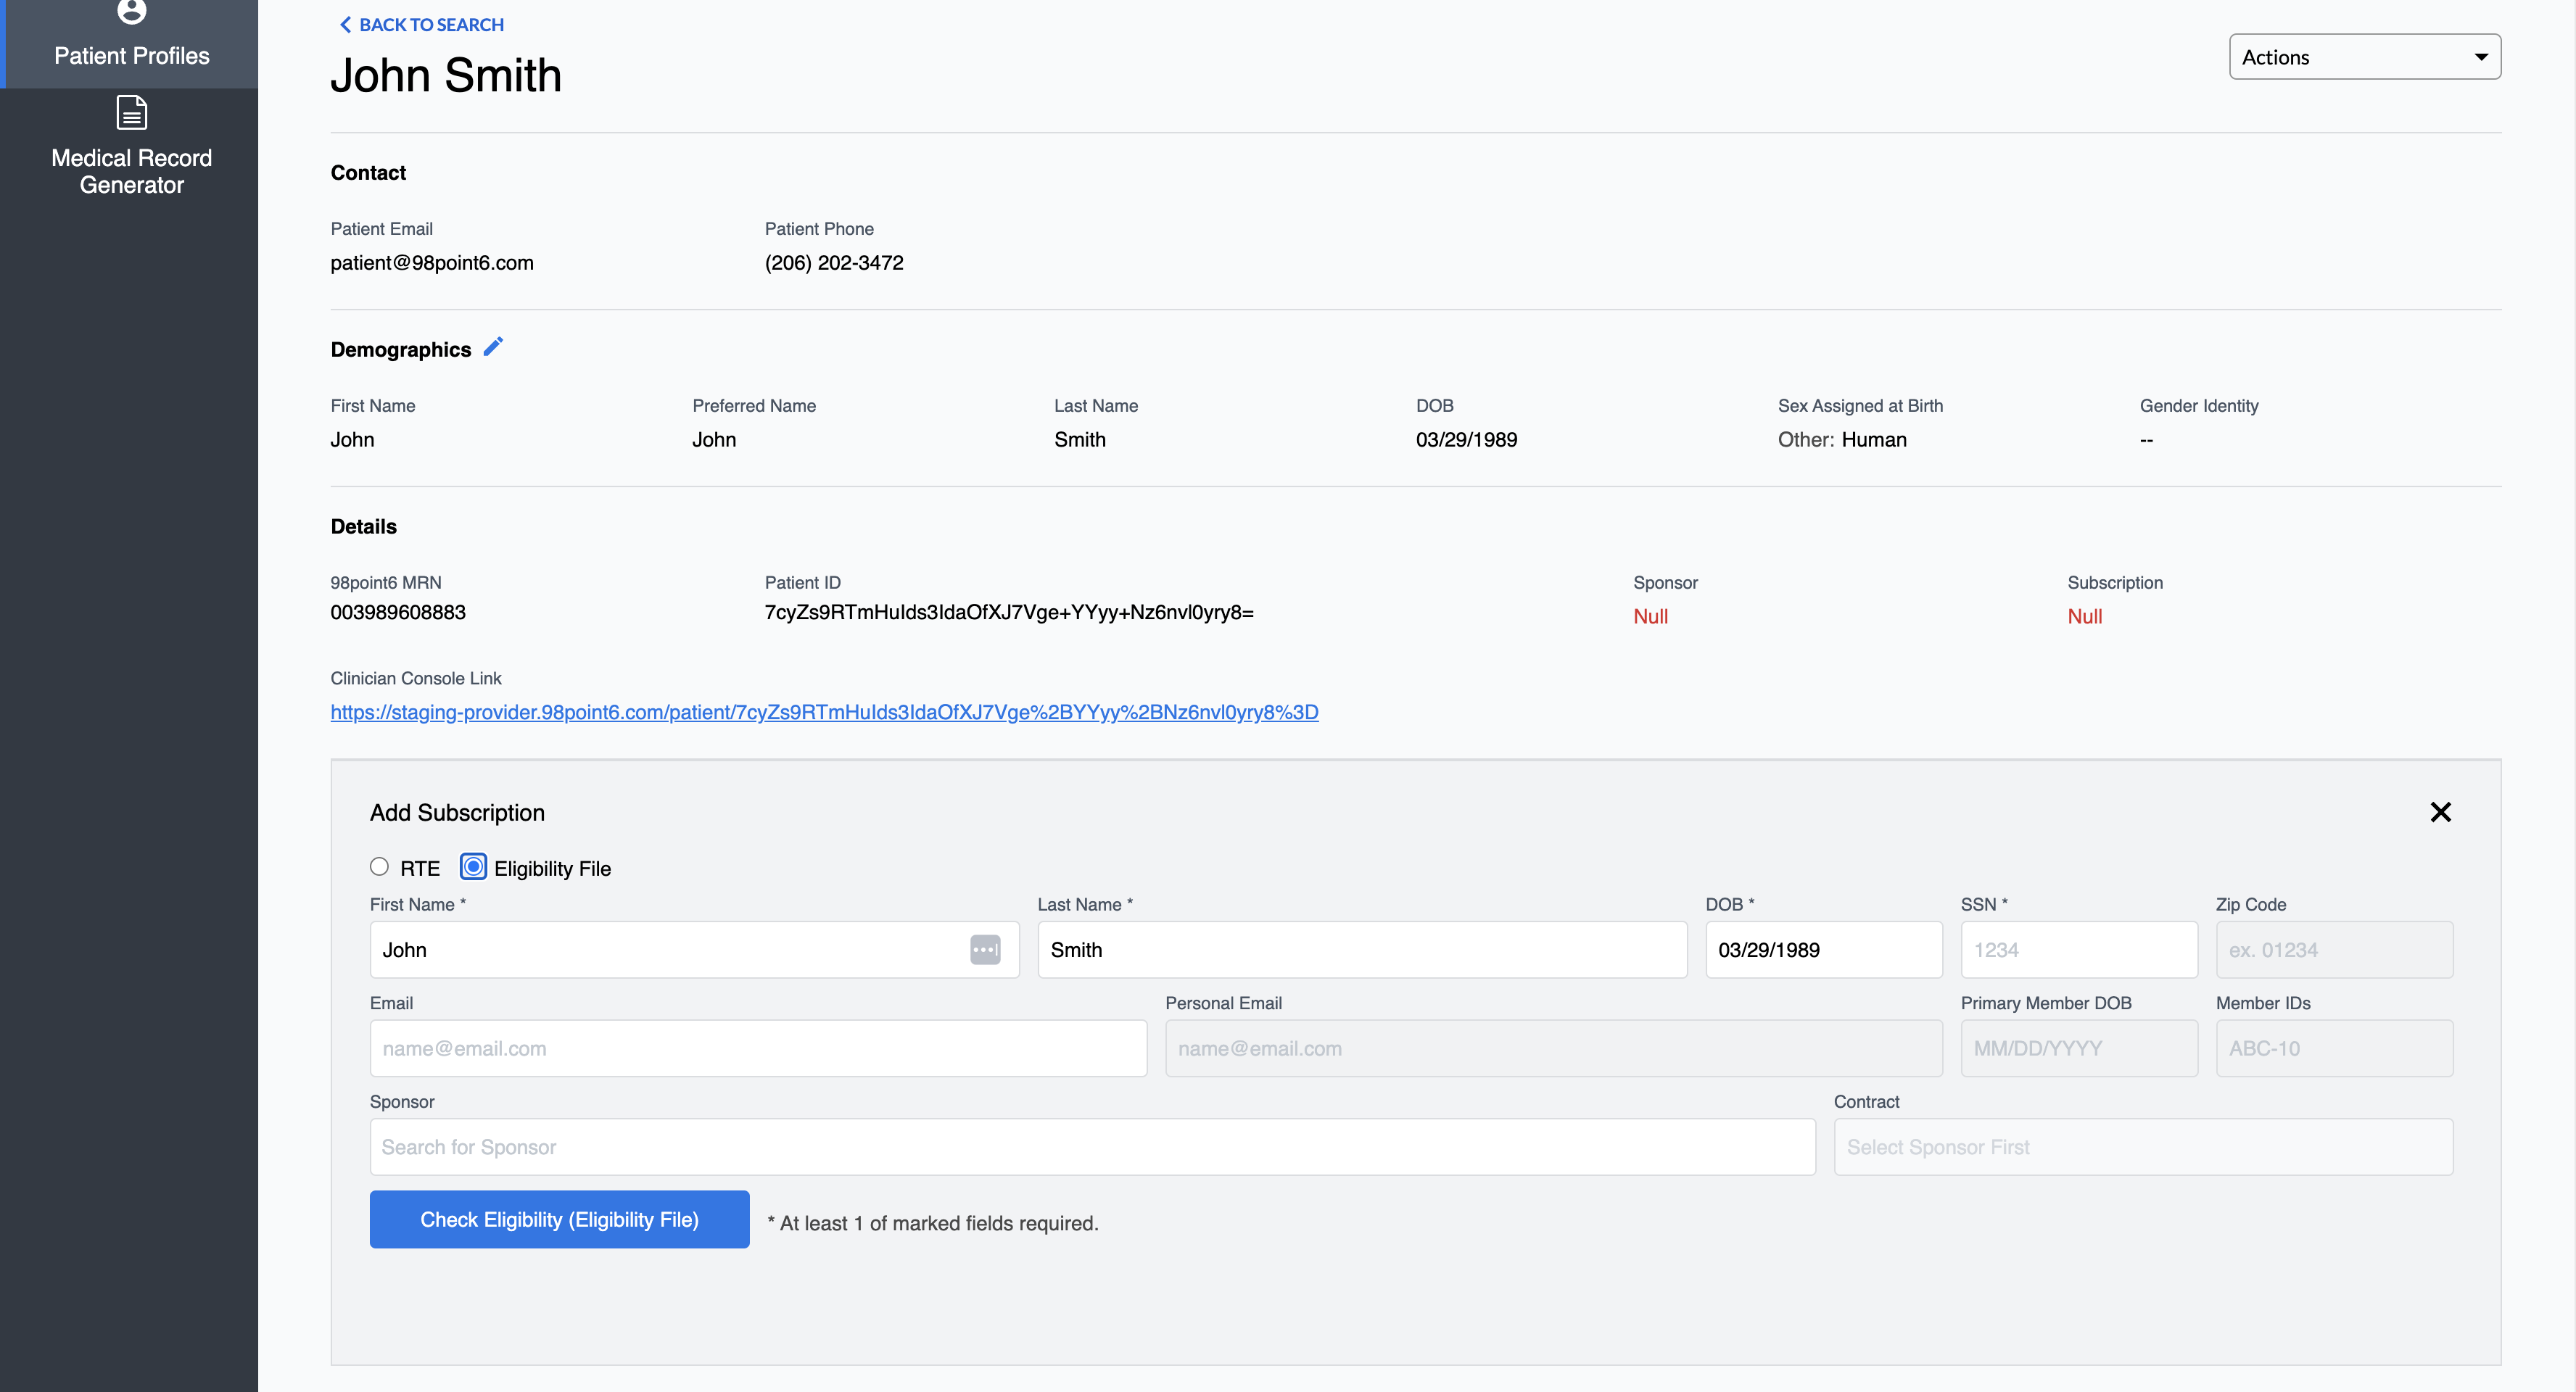Click the 'At least 1 of marked fields required' note
This screenshot has height=1392, width=2576.
coord(933,1223)
